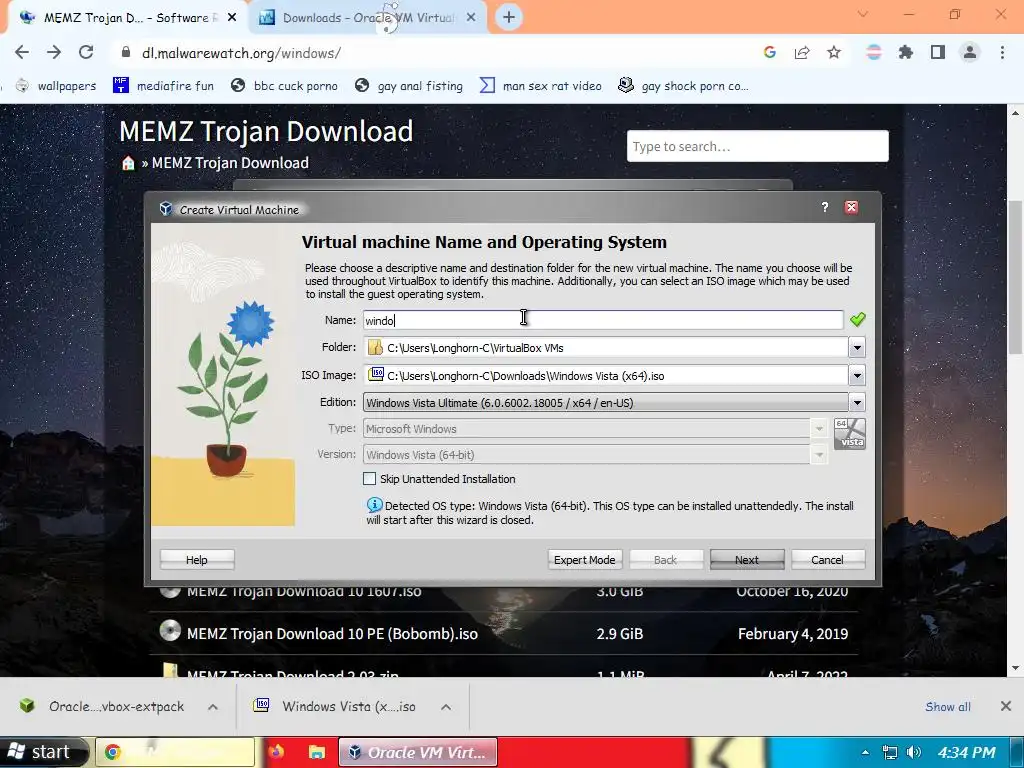Viewport: 1024px width, 768px height.
Task: Open the disabled Version dropdown
Action: pyautogui.click(x=818, y=455)
